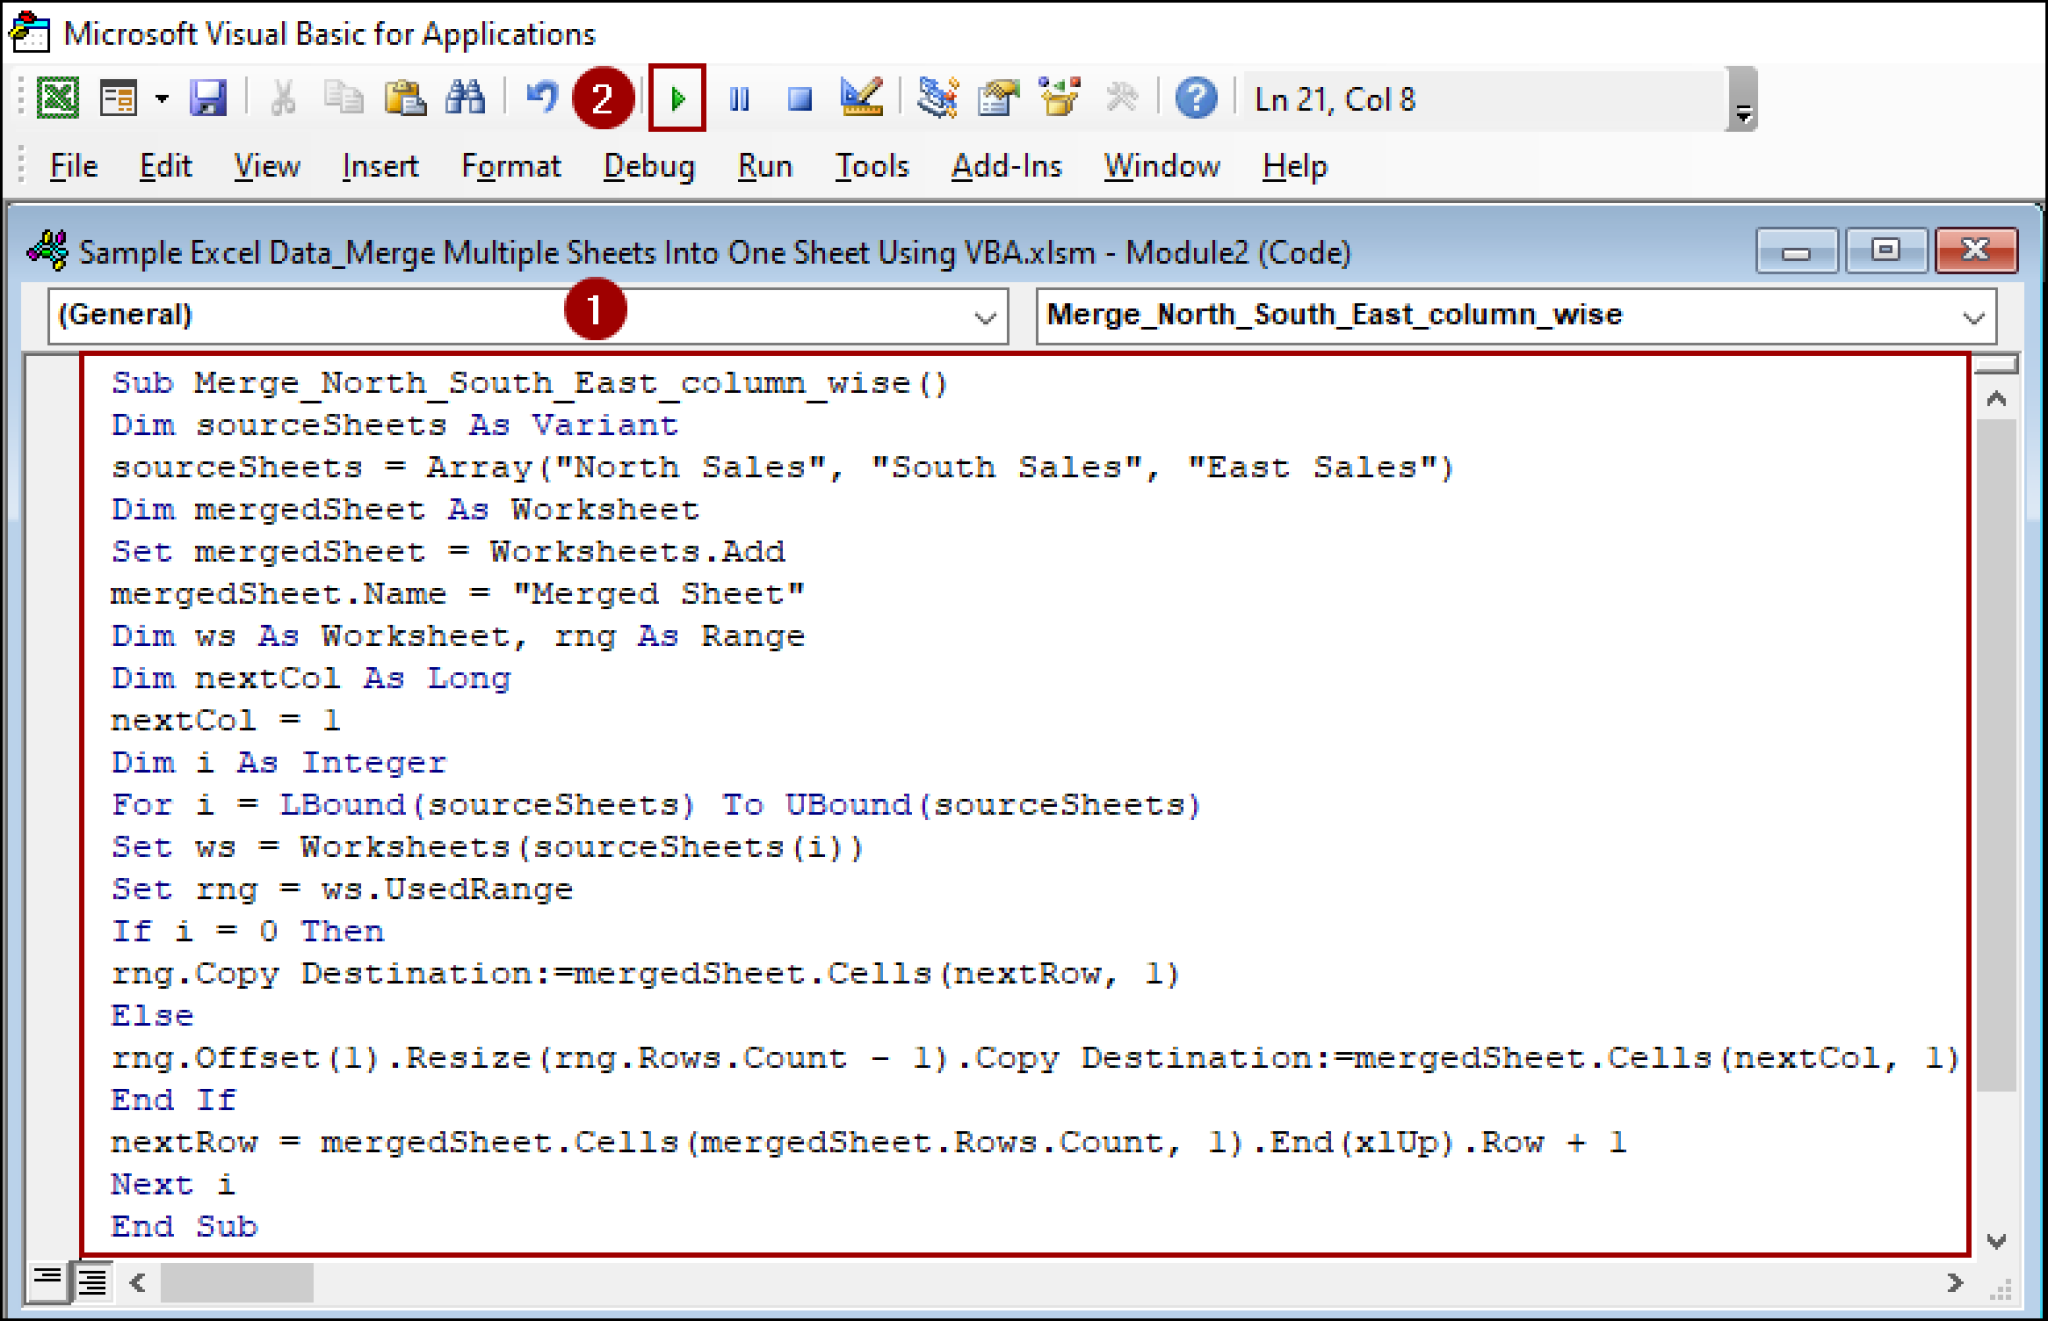Open VBA Help with the question mark button
This screenshot has width=2048, height=1321.
(x=1196, y=98)
